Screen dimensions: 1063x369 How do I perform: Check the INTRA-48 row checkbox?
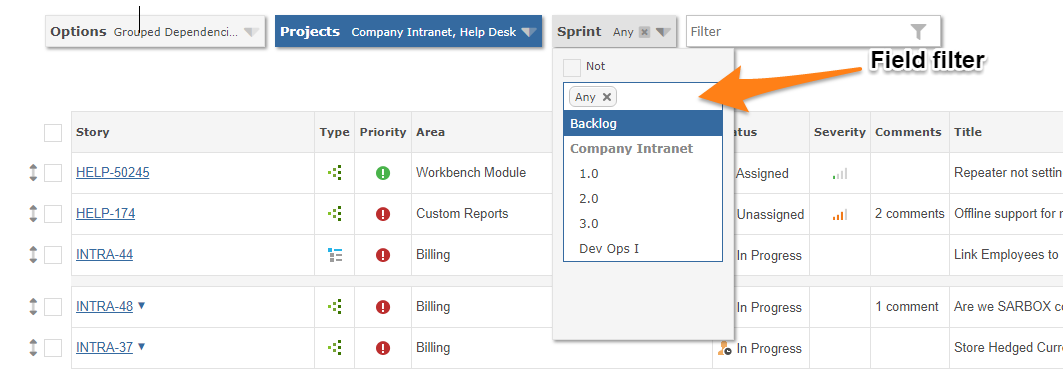pos(53,307)
